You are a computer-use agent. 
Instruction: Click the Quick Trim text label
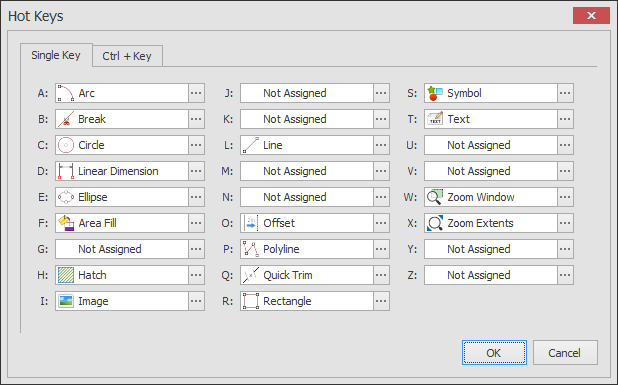pyautogui.click(x=288, y=275)
